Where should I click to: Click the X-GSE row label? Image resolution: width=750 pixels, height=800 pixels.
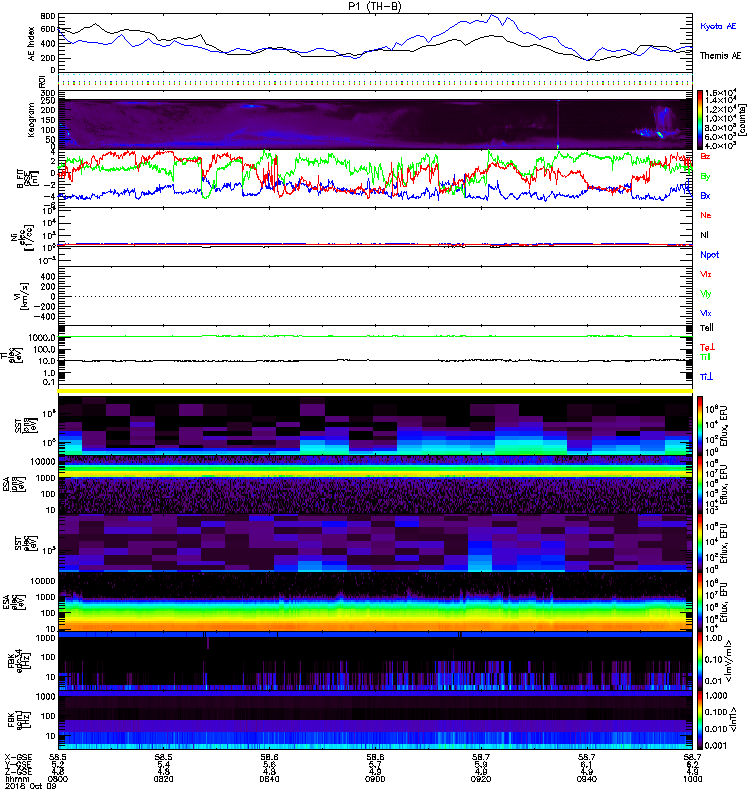(18, 758)
